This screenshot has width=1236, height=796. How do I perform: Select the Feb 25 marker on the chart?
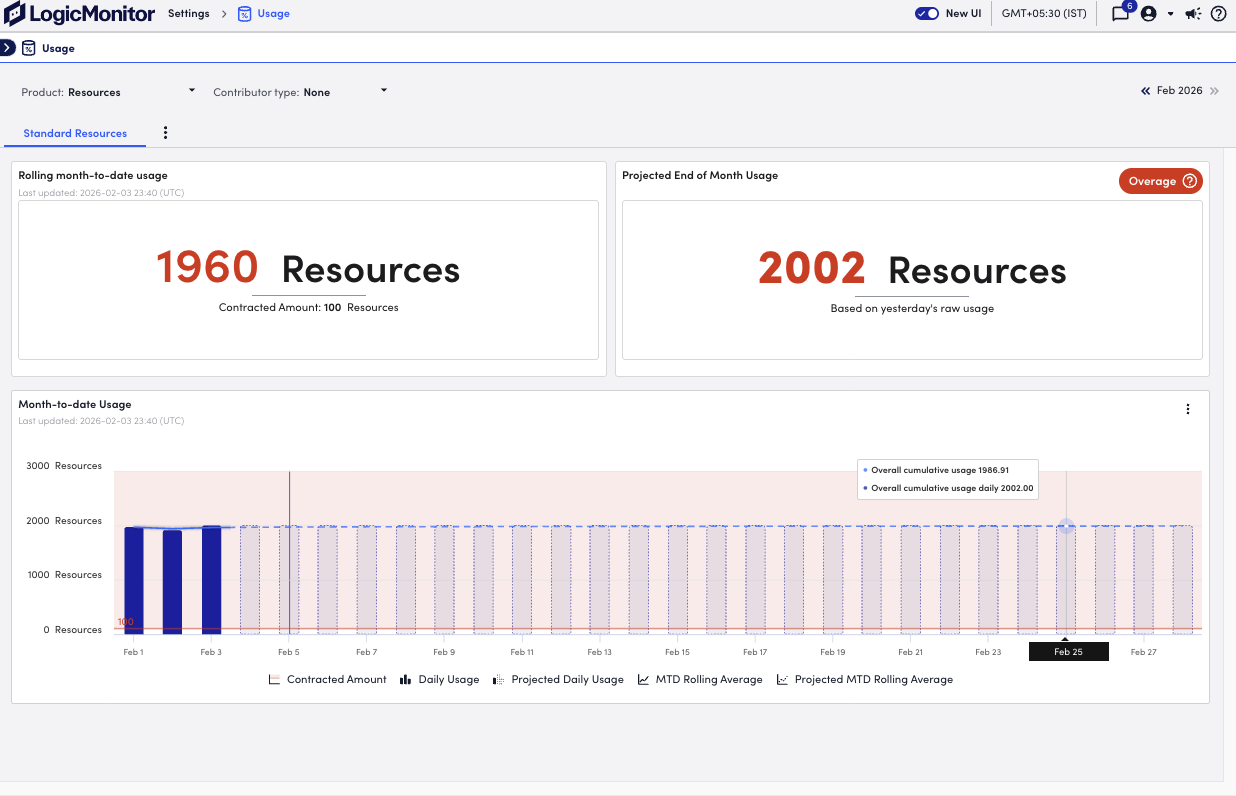point(1068,651)
